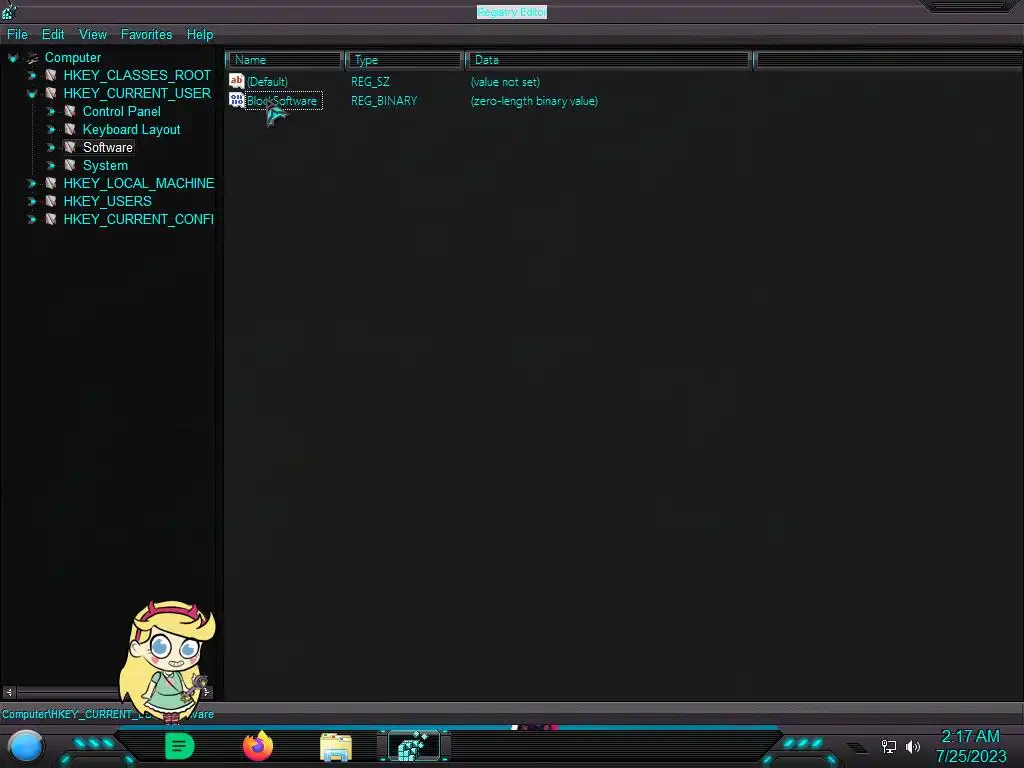
Task: Expand the Control Panel key arrow
Action: [x=50, y=112]
